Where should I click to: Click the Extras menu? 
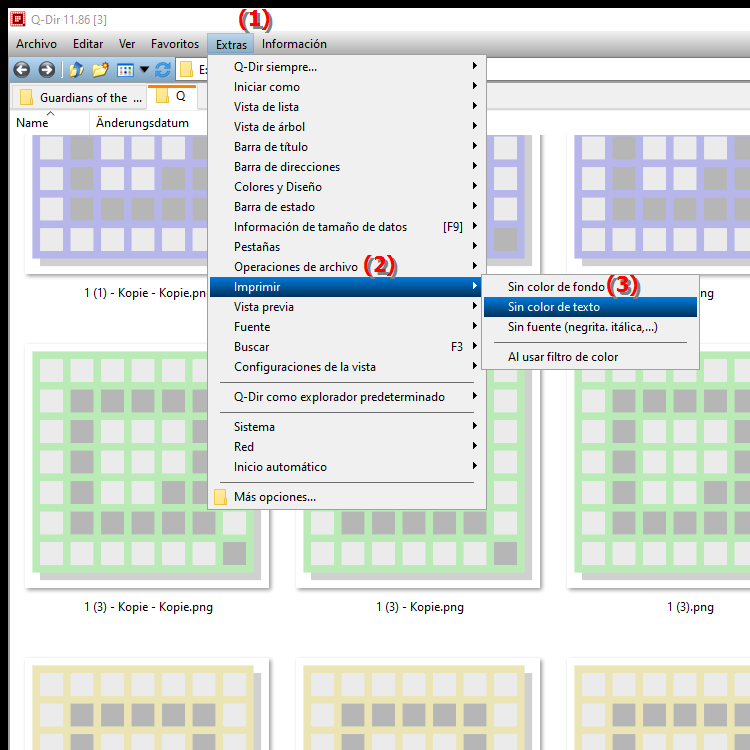(x=231, y=44)
